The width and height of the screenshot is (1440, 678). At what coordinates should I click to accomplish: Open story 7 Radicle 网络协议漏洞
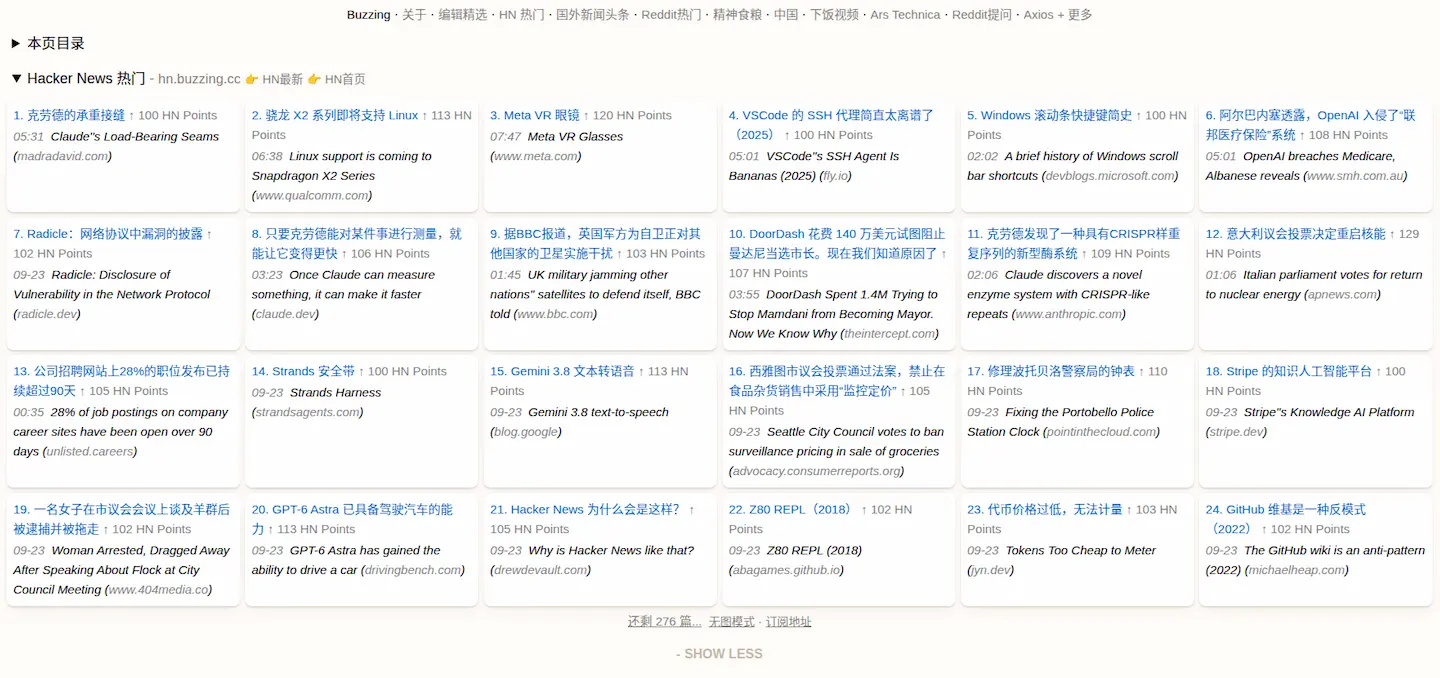108,234
